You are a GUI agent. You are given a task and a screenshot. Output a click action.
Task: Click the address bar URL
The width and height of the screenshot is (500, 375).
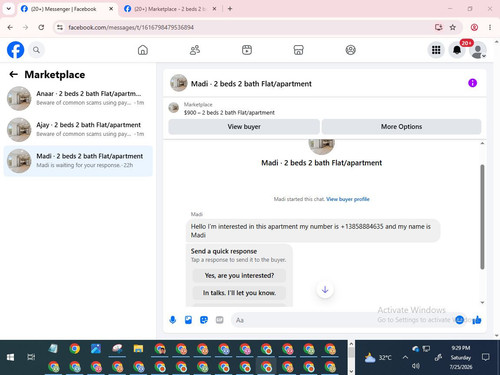pyautogui.click(x=131, y=27)
